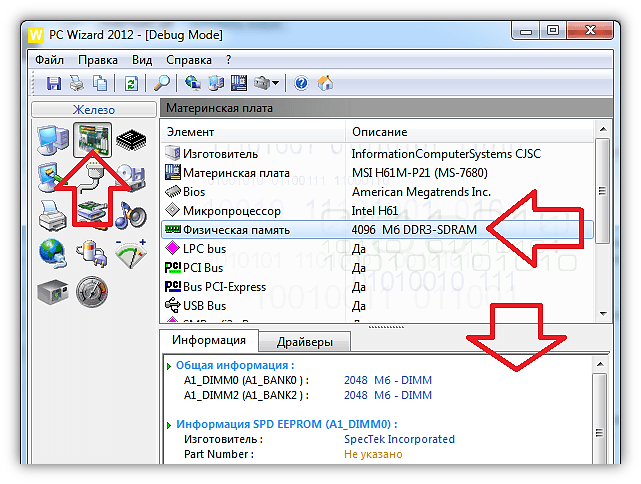Open the dropdown arrow next to toolbox icon
The height and width of the screenshot is (484, 641).
coord(276,83)
